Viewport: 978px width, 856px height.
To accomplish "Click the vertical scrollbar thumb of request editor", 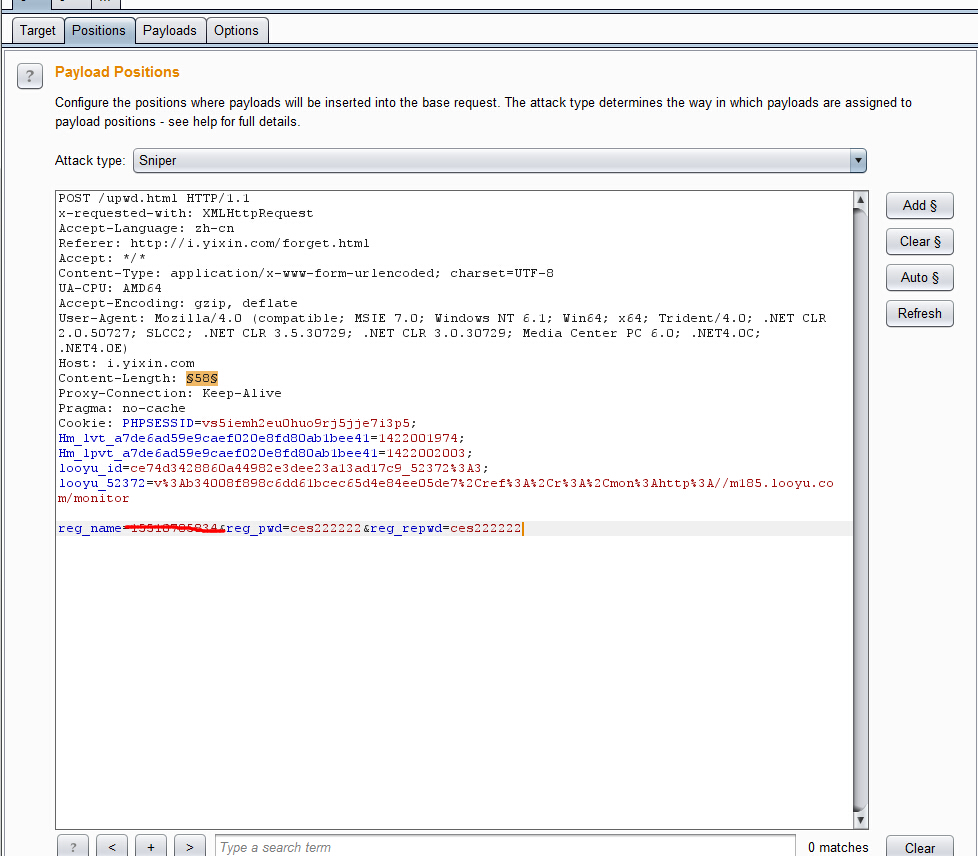I will click(x=860, y=510).
